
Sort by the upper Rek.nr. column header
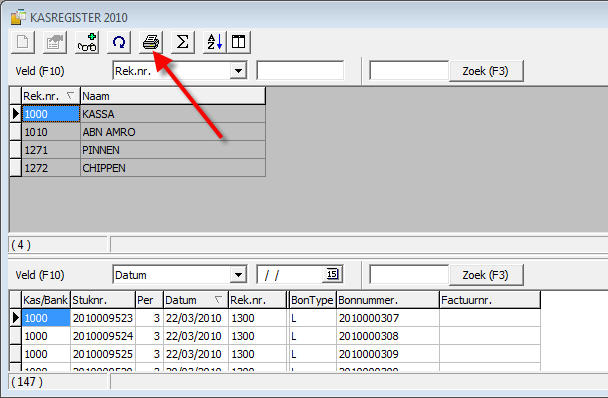click(51, 96)
